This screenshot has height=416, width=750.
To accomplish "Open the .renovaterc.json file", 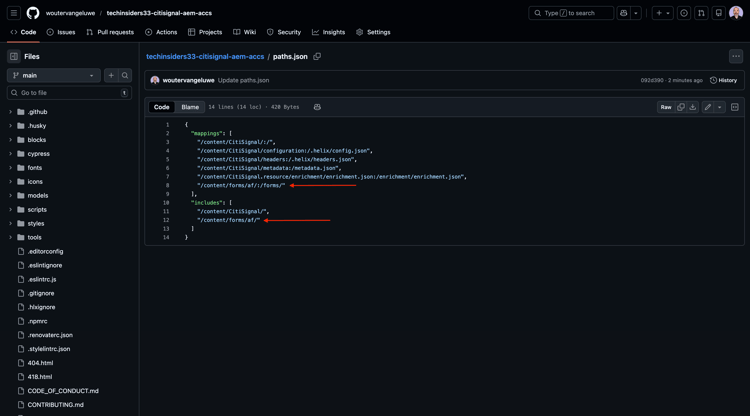I will point(50,335).
